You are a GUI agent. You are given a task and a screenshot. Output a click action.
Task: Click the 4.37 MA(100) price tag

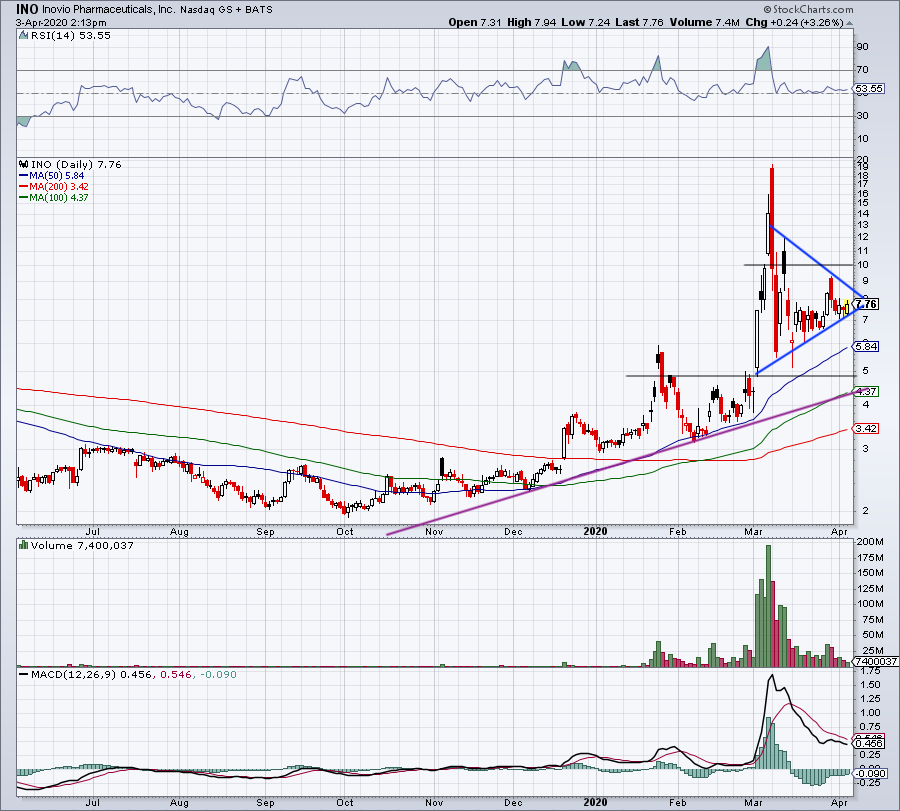pyautogui.click(x=866, y=391)
